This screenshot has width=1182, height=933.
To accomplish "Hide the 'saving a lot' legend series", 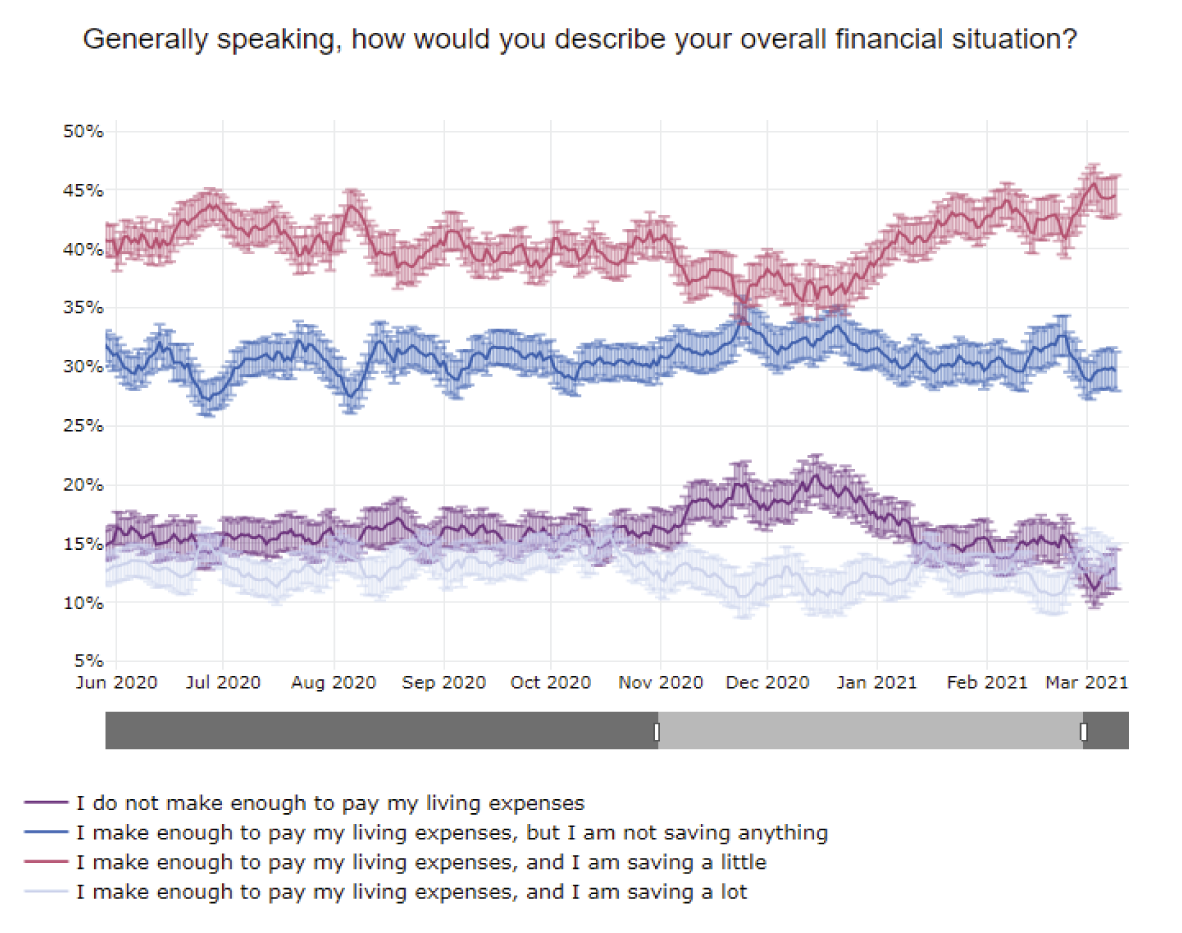I will [410, 891].
